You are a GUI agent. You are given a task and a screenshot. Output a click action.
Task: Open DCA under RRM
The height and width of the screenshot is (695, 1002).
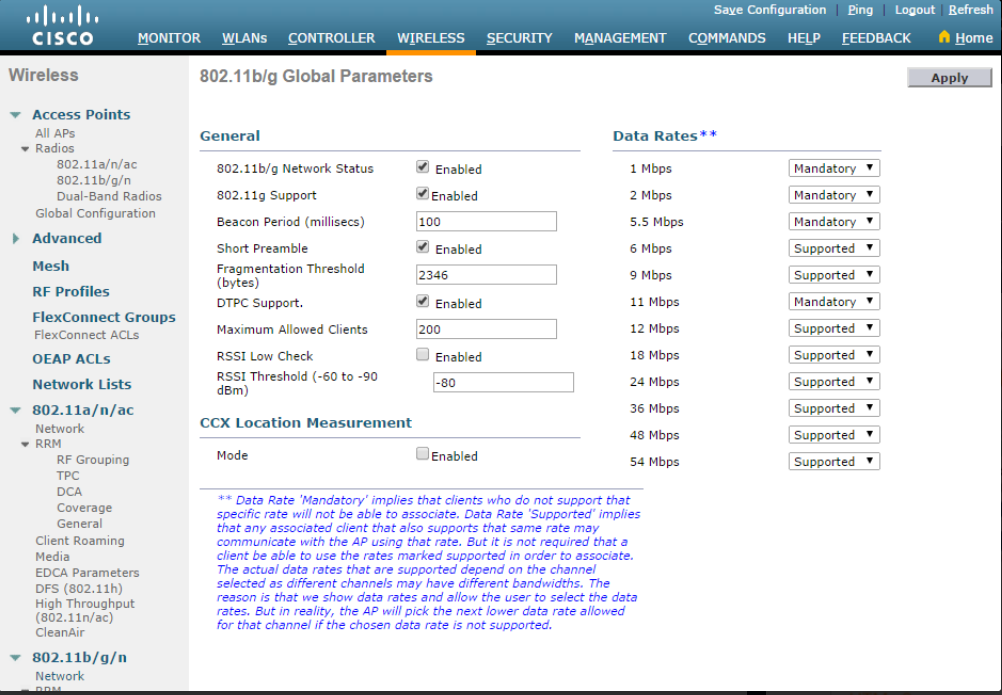[x=69, y=492]
